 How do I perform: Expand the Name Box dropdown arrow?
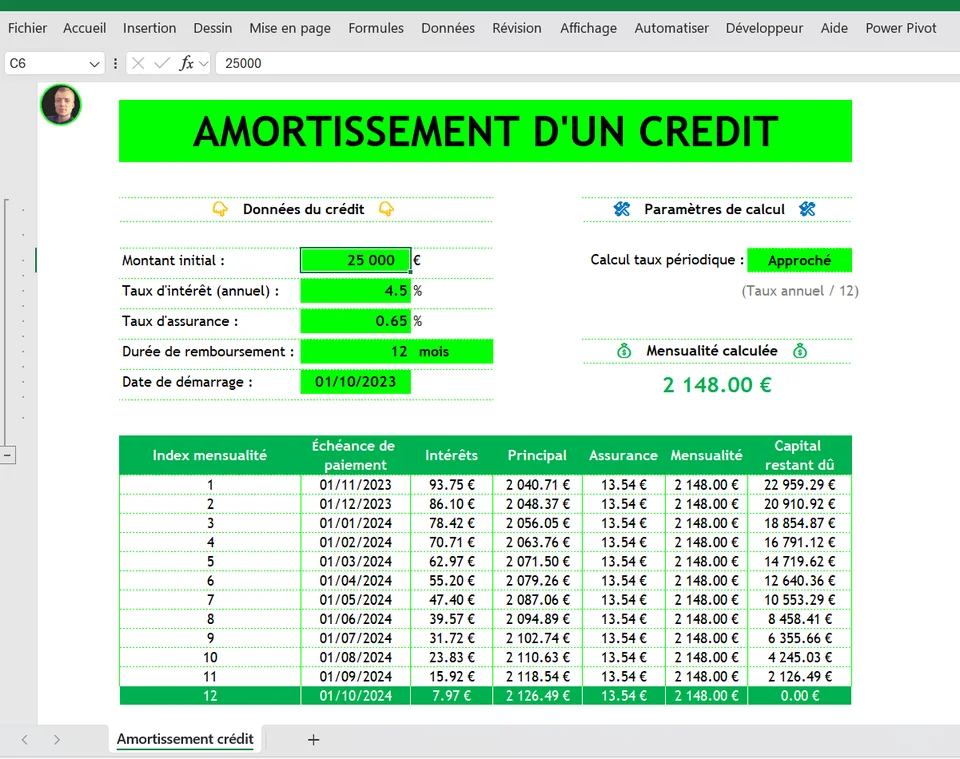pos(94,64)
